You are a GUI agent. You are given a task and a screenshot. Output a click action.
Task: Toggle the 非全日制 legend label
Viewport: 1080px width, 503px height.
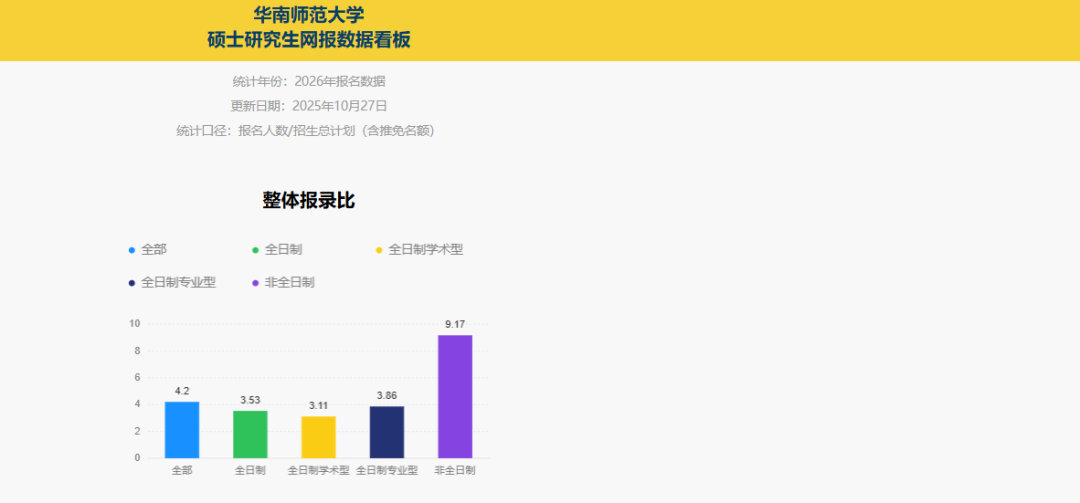coord(289,283)
